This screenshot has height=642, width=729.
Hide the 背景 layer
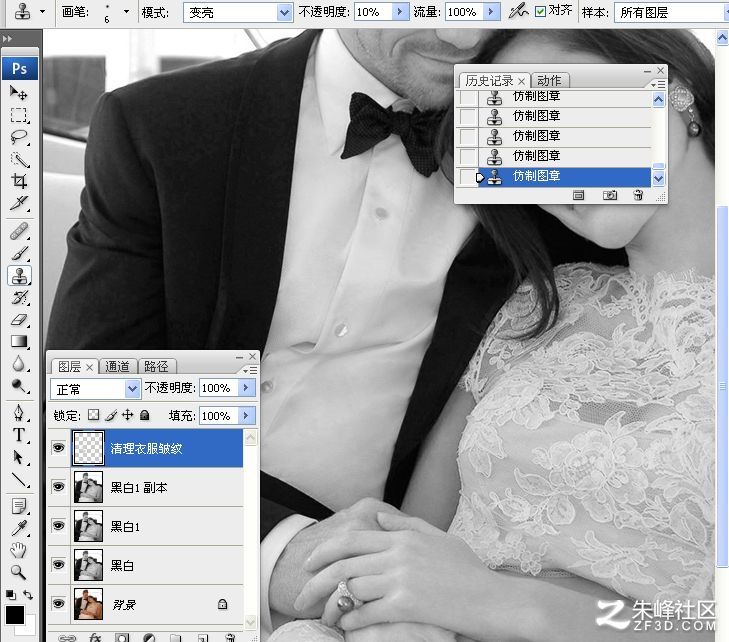(58, 604)
